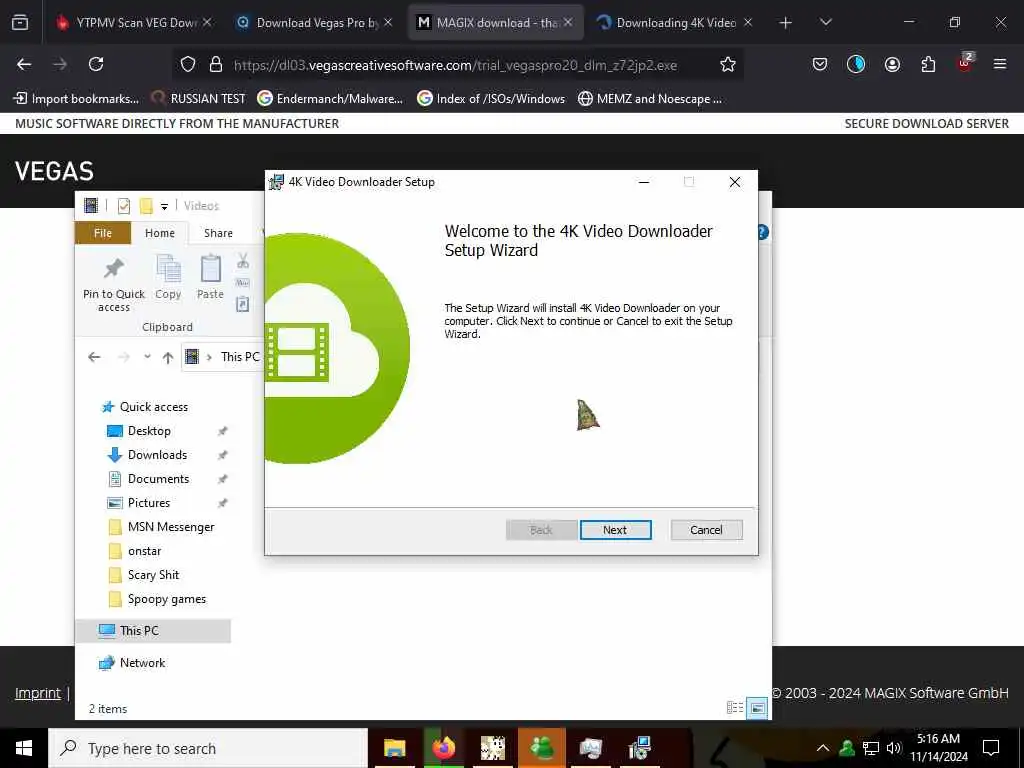The image size is (1024, 768).
Task: Open the onstar folder
Action: [134, 551]
